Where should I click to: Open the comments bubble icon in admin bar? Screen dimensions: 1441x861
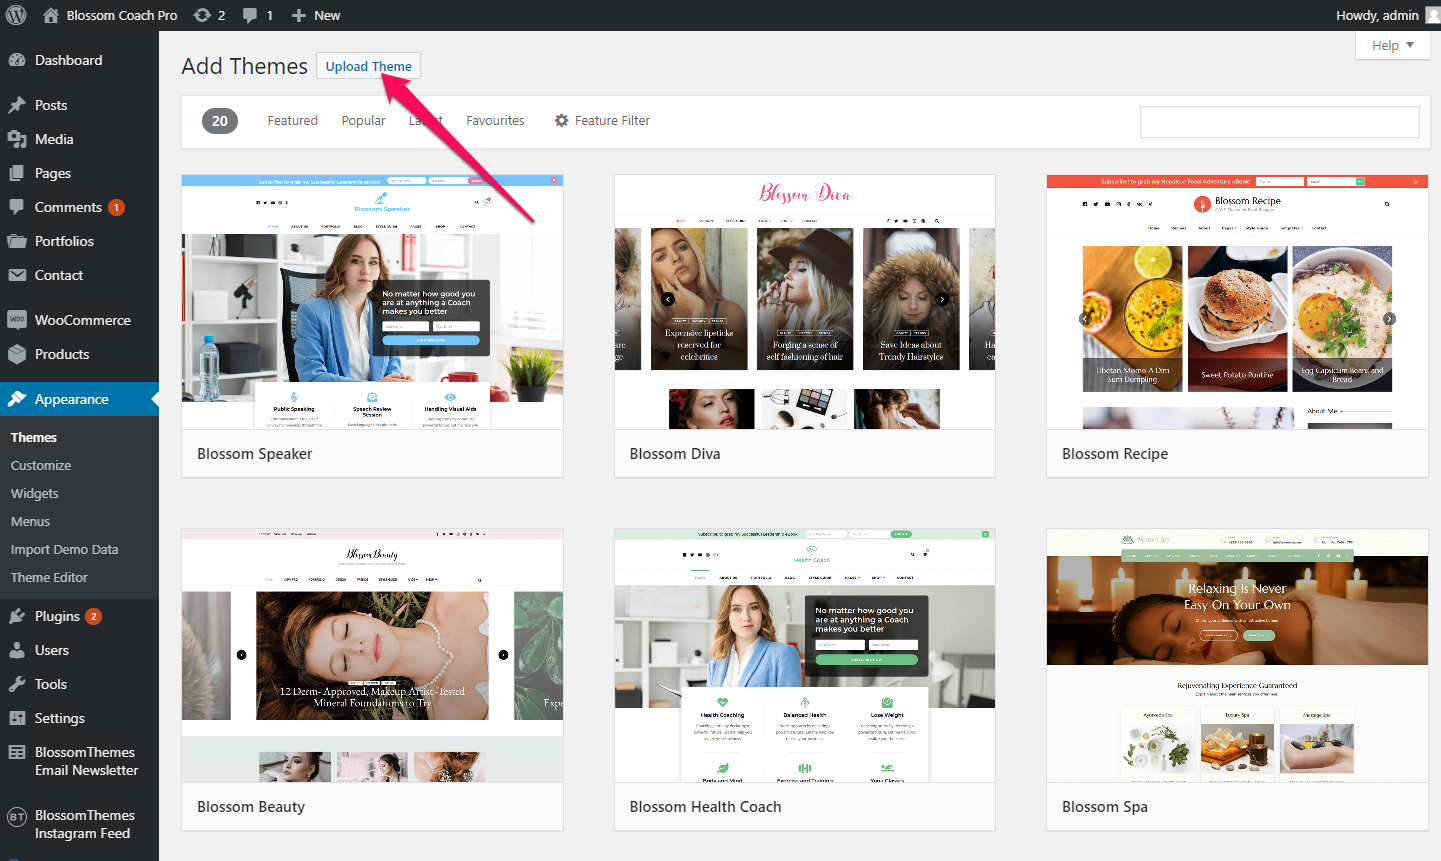pyautogui.click(x=249, y=15)
